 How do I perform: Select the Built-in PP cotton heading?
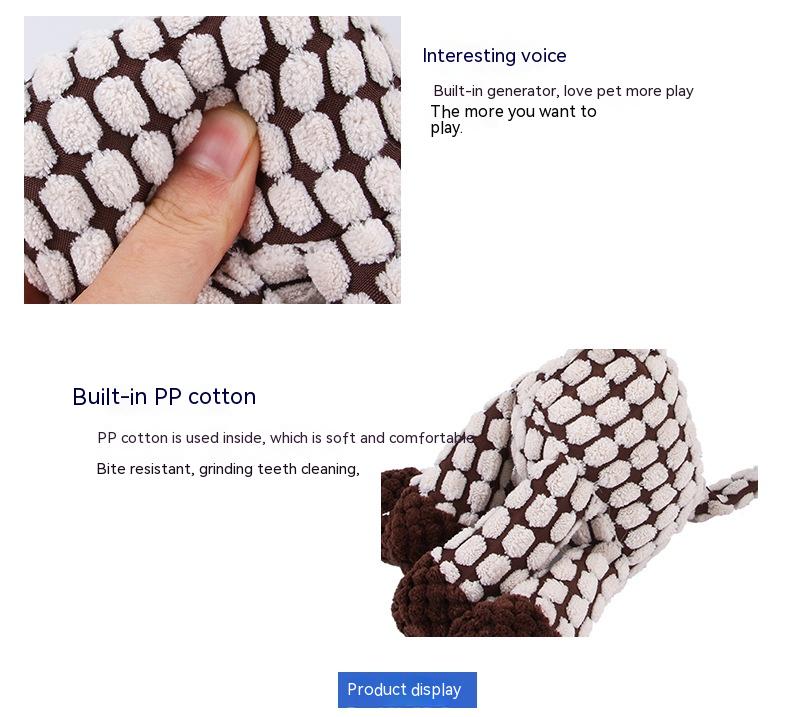coord(164,397)
